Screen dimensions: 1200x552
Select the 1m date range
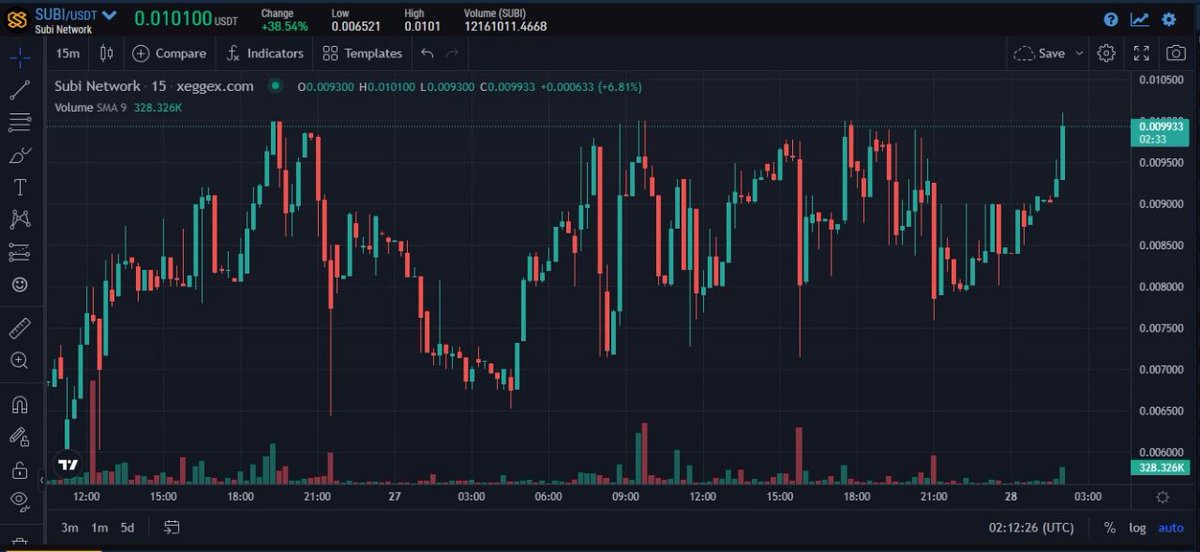pyautogui.click(x=99, y=527)
